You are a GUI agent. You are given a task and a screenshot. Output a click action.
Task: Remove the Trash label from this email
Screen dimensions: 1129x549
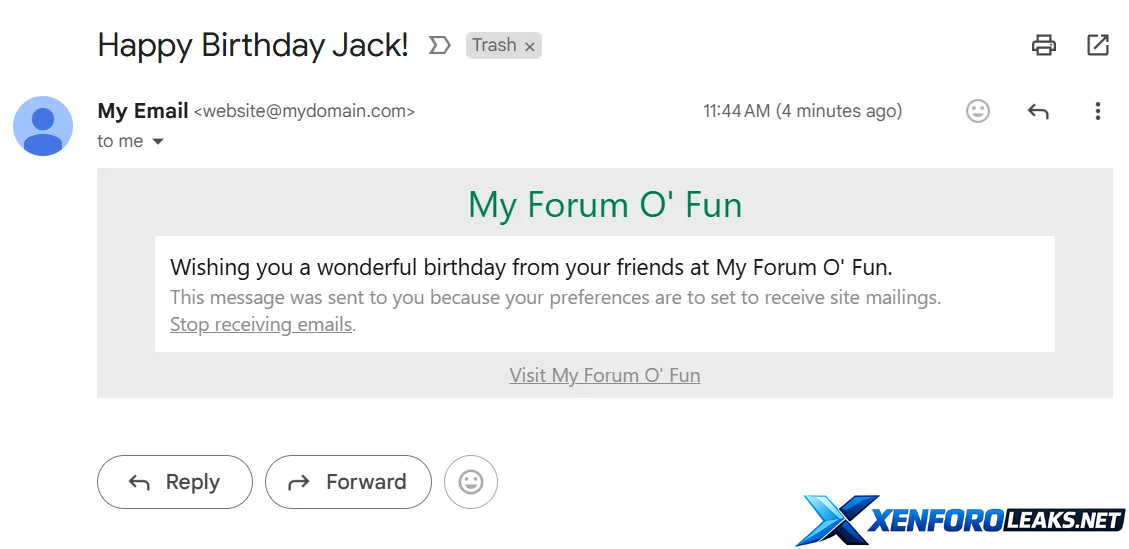[x=530, y=46]
